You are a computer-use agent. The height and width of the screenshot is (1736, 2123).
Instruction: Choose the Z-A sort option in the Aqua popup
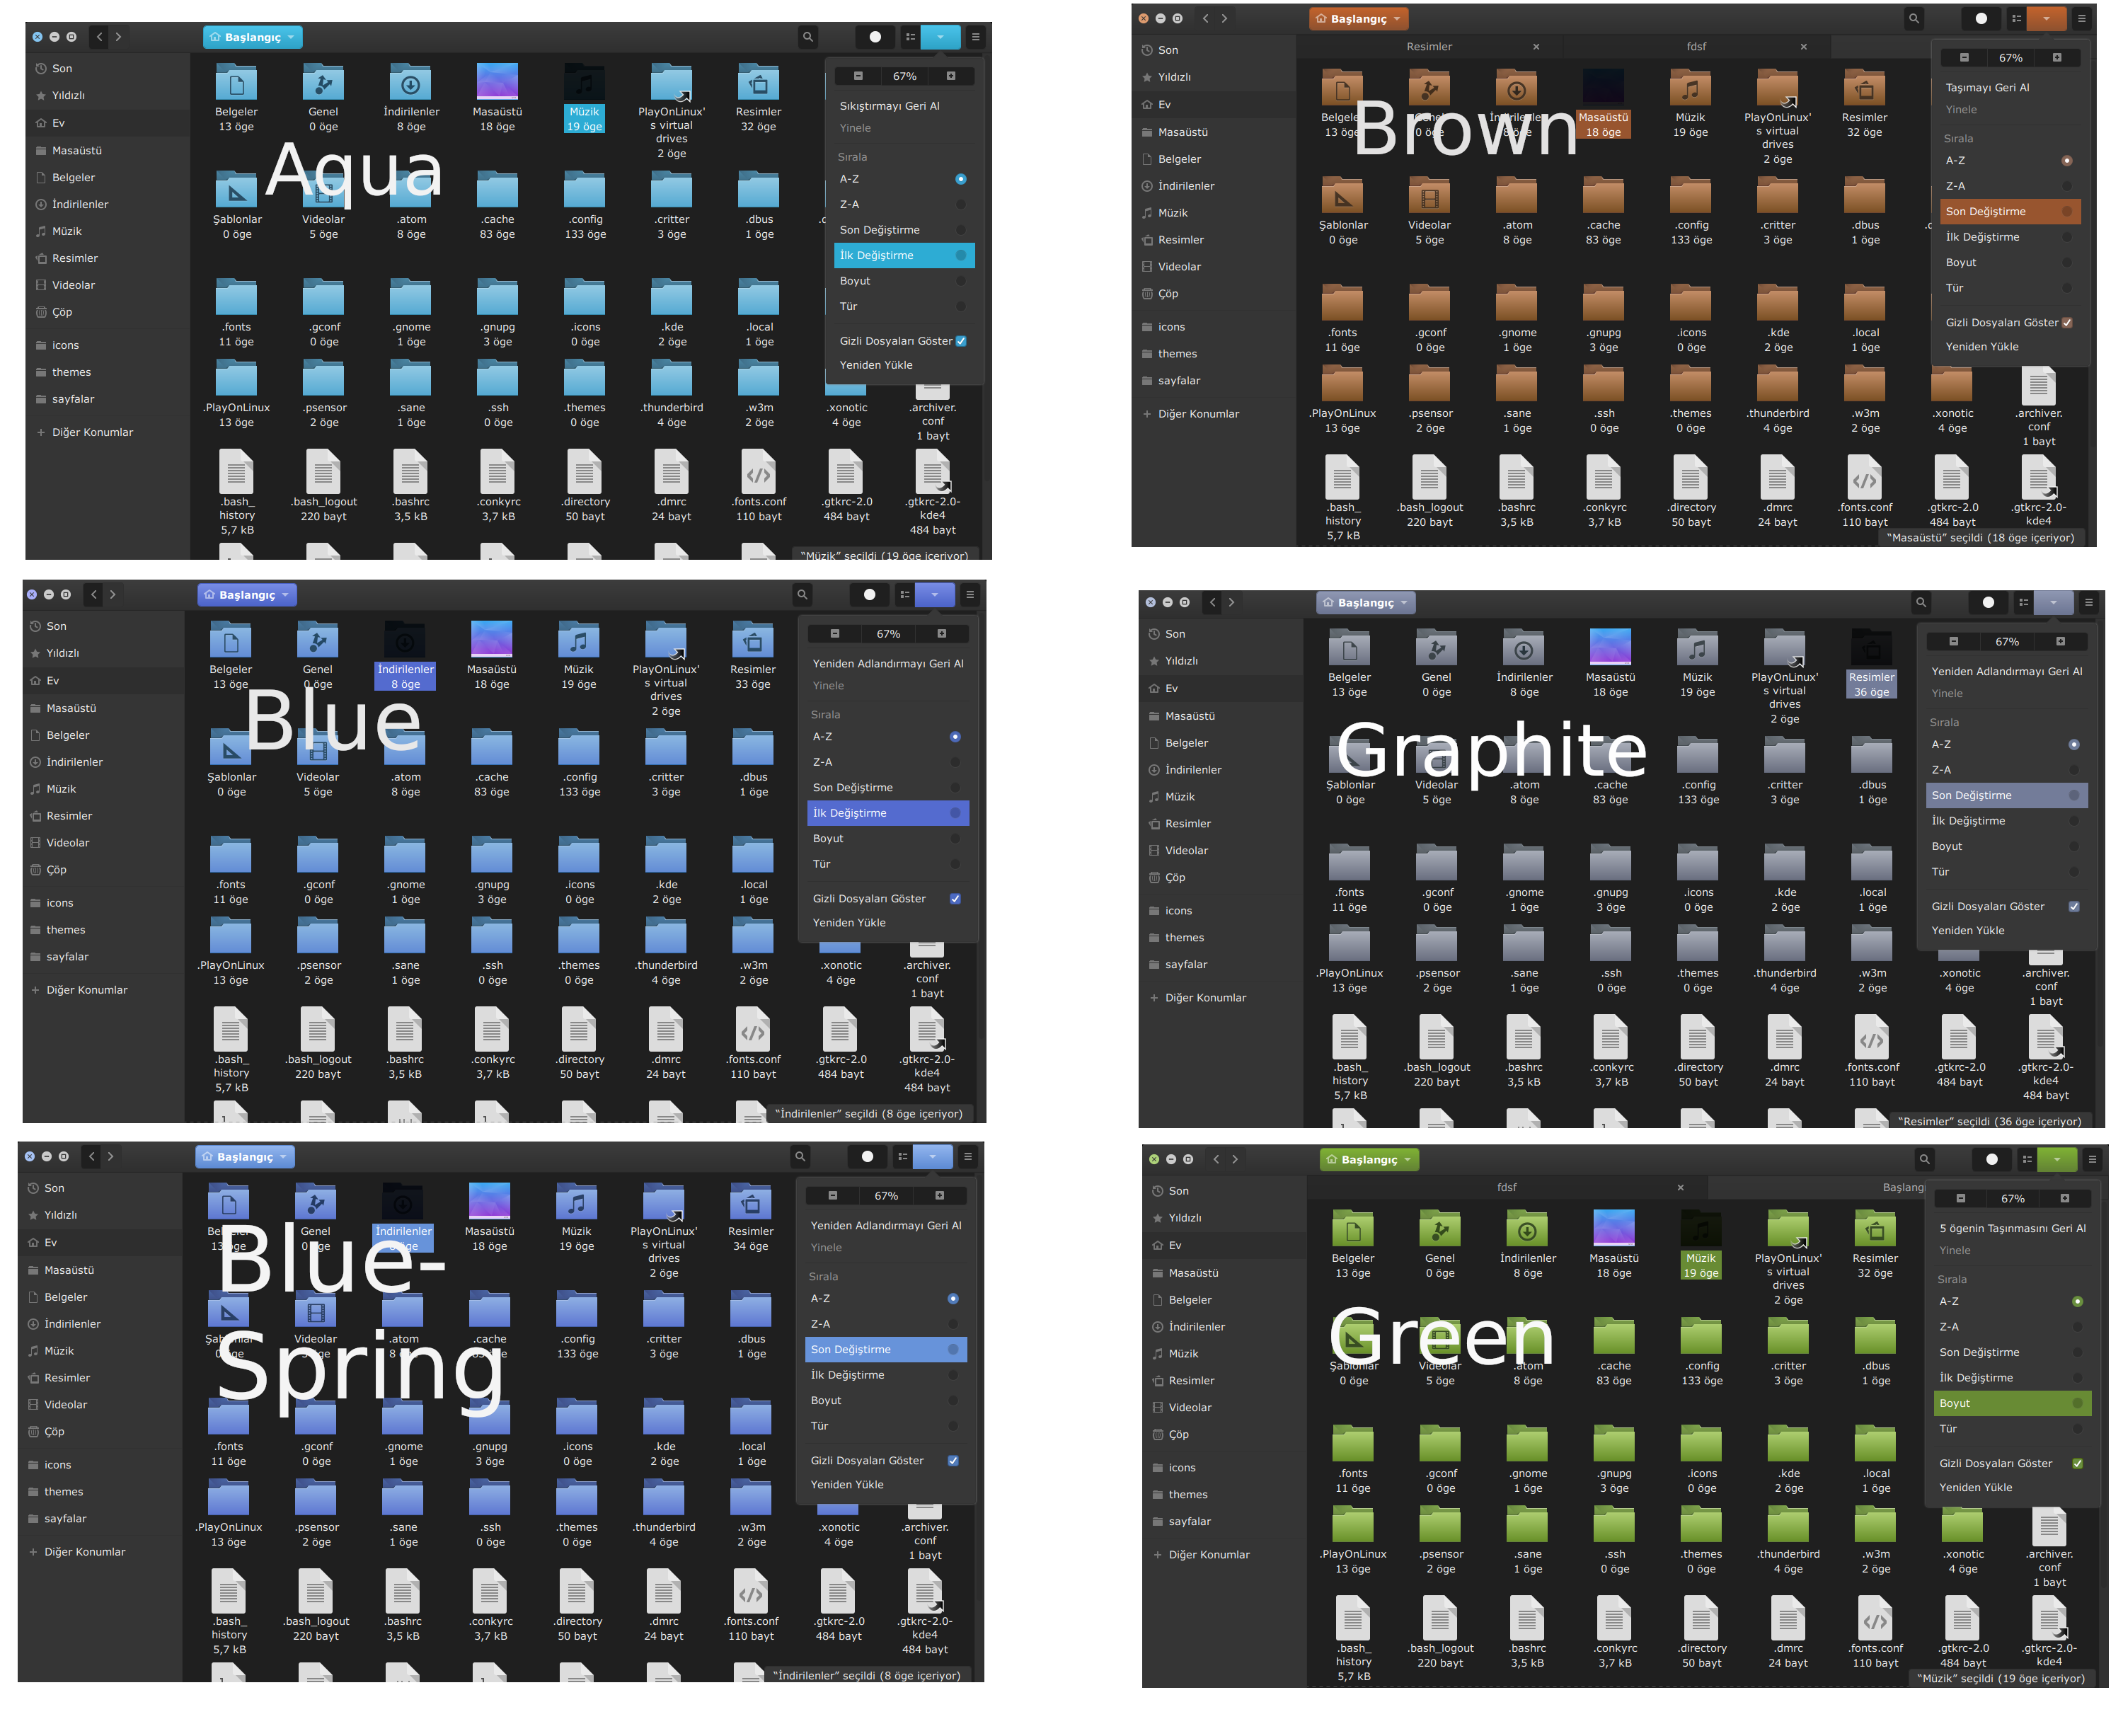[x=902, y=204]
